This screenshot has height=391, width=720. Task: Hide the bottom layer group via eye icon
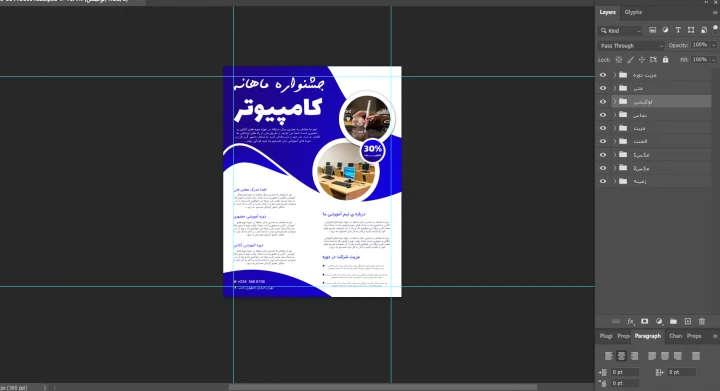click(603, 181)
